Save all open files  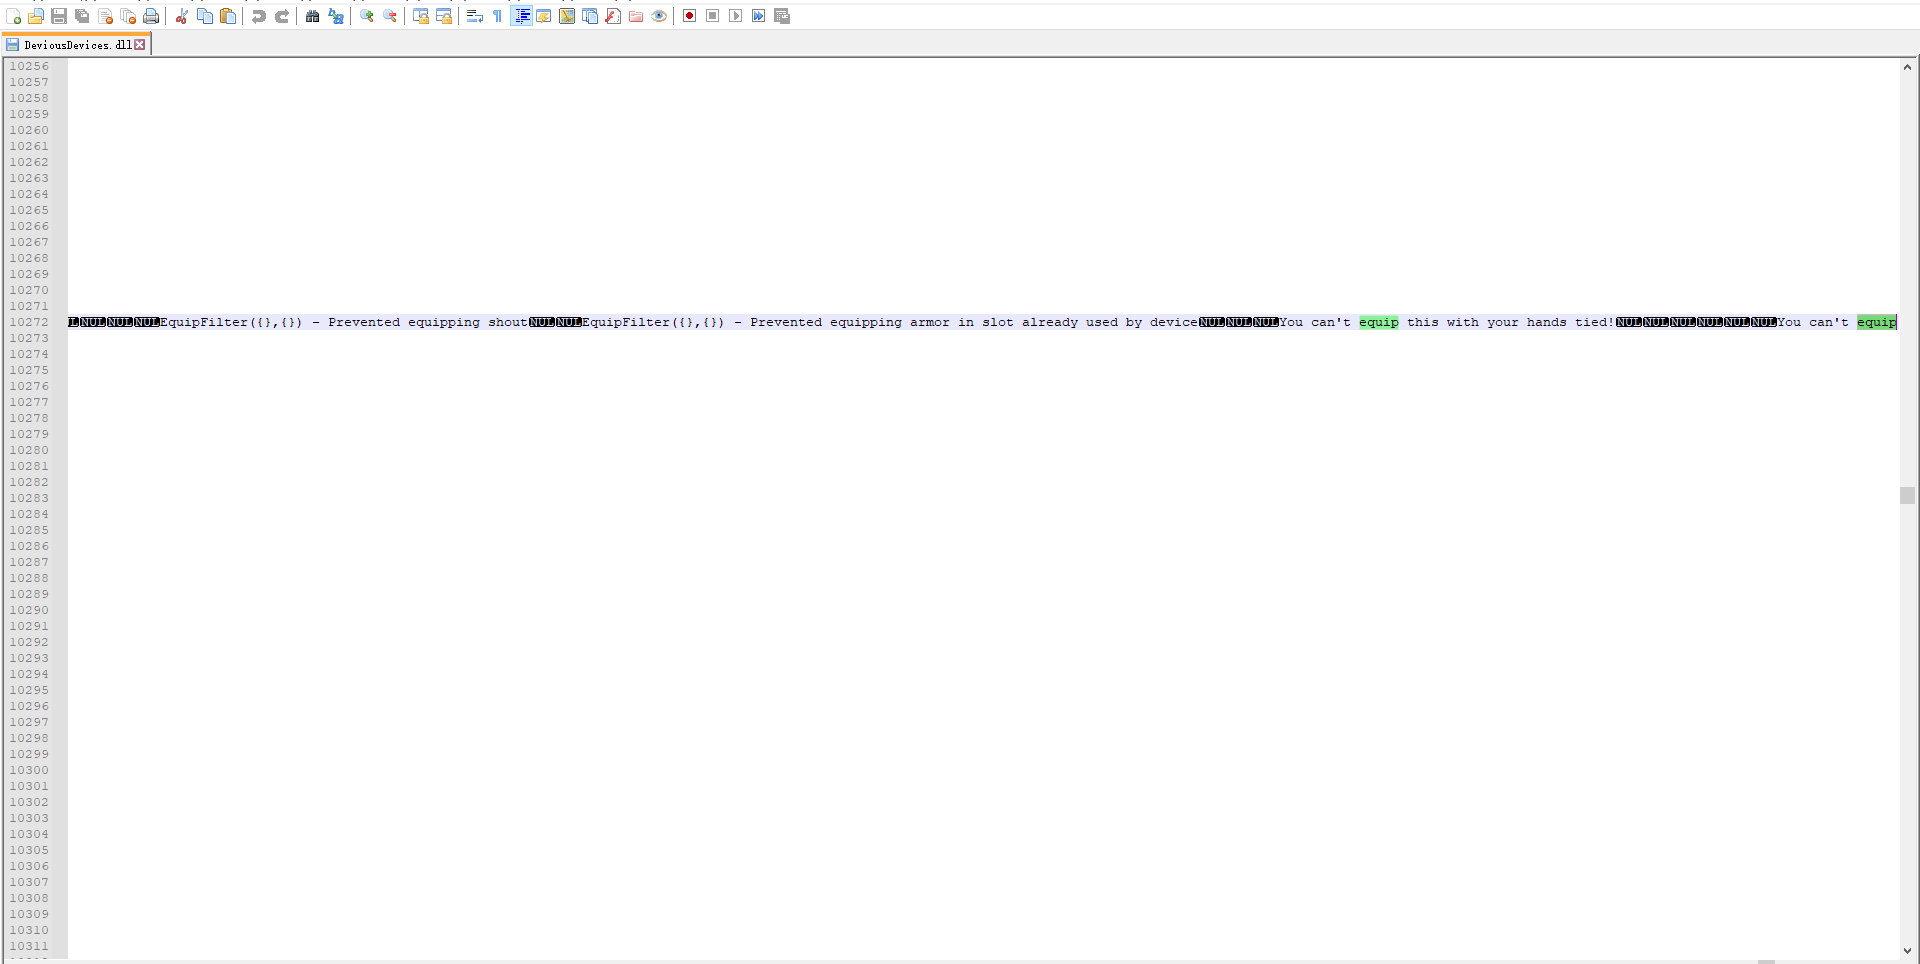point(82,16)
